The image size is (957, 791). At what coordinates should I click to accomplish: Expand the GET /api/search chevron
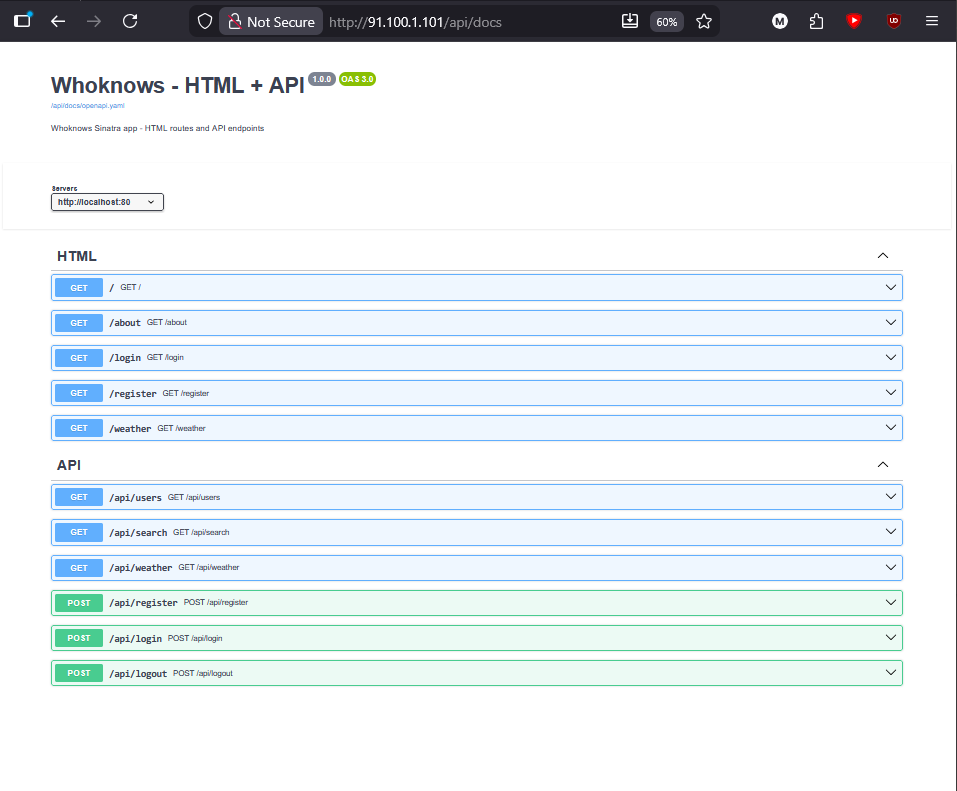point(890,532)
